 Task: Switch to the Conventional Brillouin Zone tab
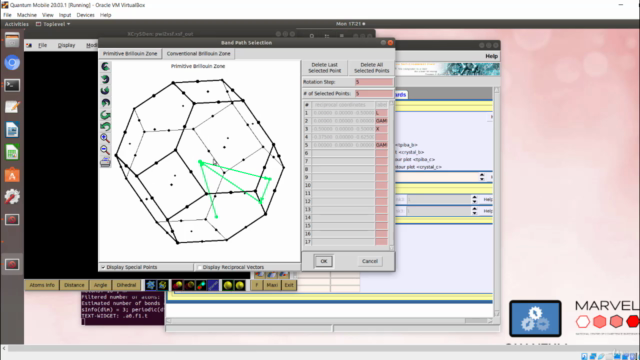tap(198, 53)
